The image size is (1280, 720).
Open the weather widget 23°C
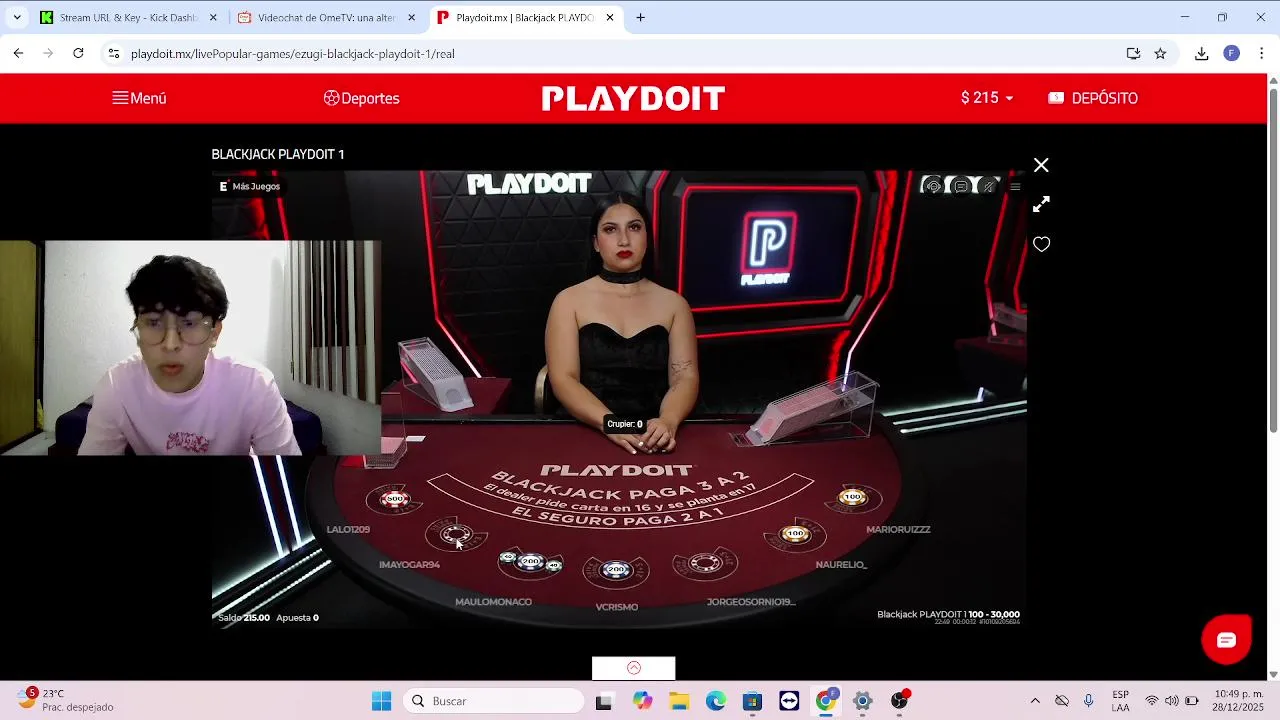tap(66, 700)
